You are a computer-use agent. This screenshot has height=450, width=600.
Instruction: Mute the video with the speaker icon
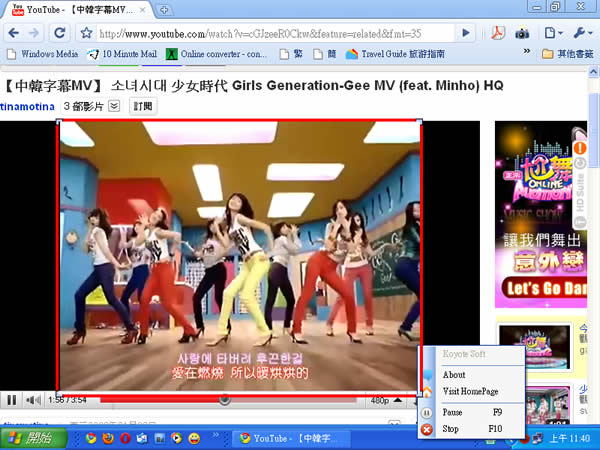tap(32, 400)
